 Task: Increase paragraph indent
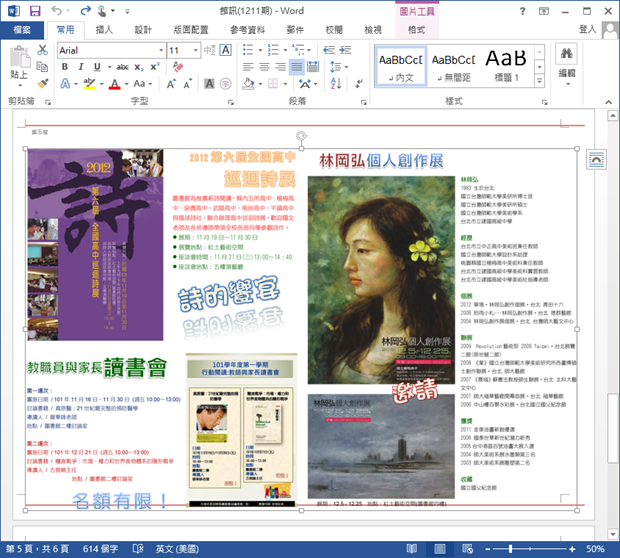[345, 50]
